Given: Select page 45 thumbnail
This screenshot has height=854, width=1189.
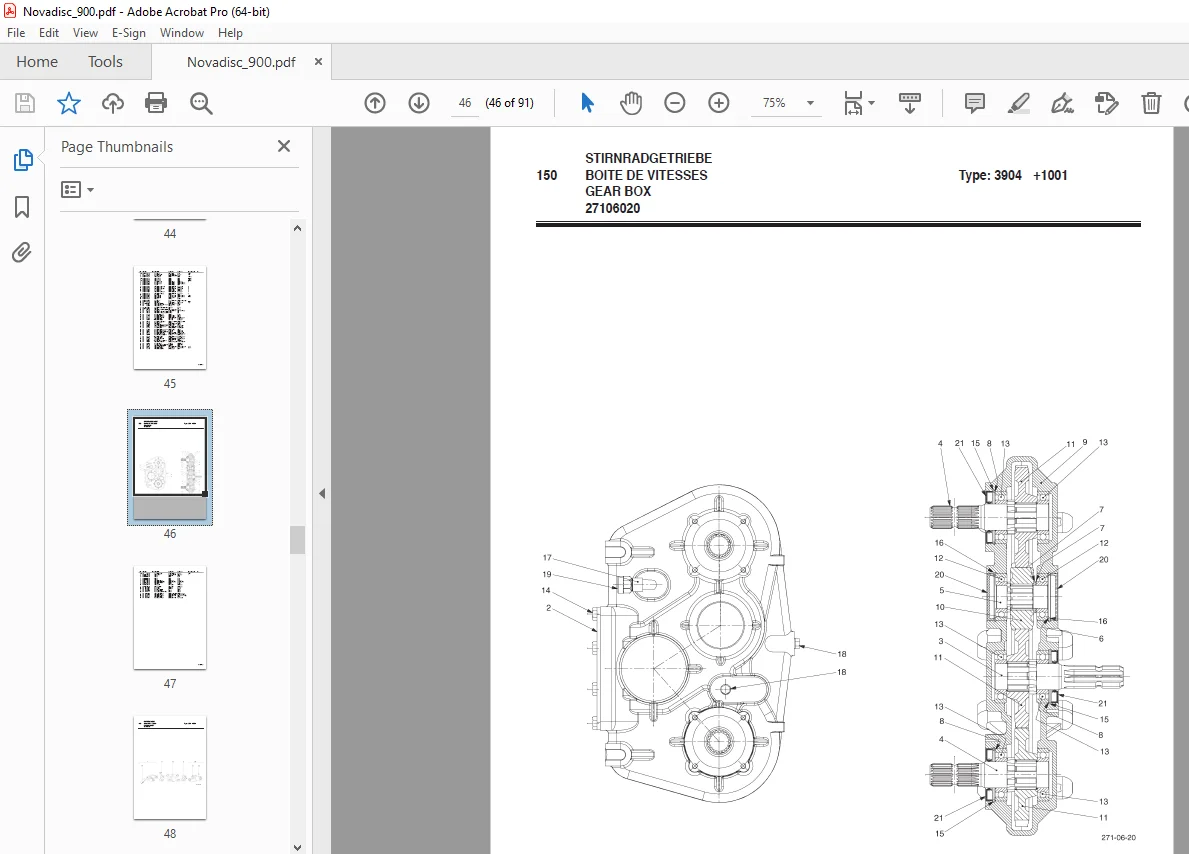Looking at the screenshot, I should [x=170, y=318].
